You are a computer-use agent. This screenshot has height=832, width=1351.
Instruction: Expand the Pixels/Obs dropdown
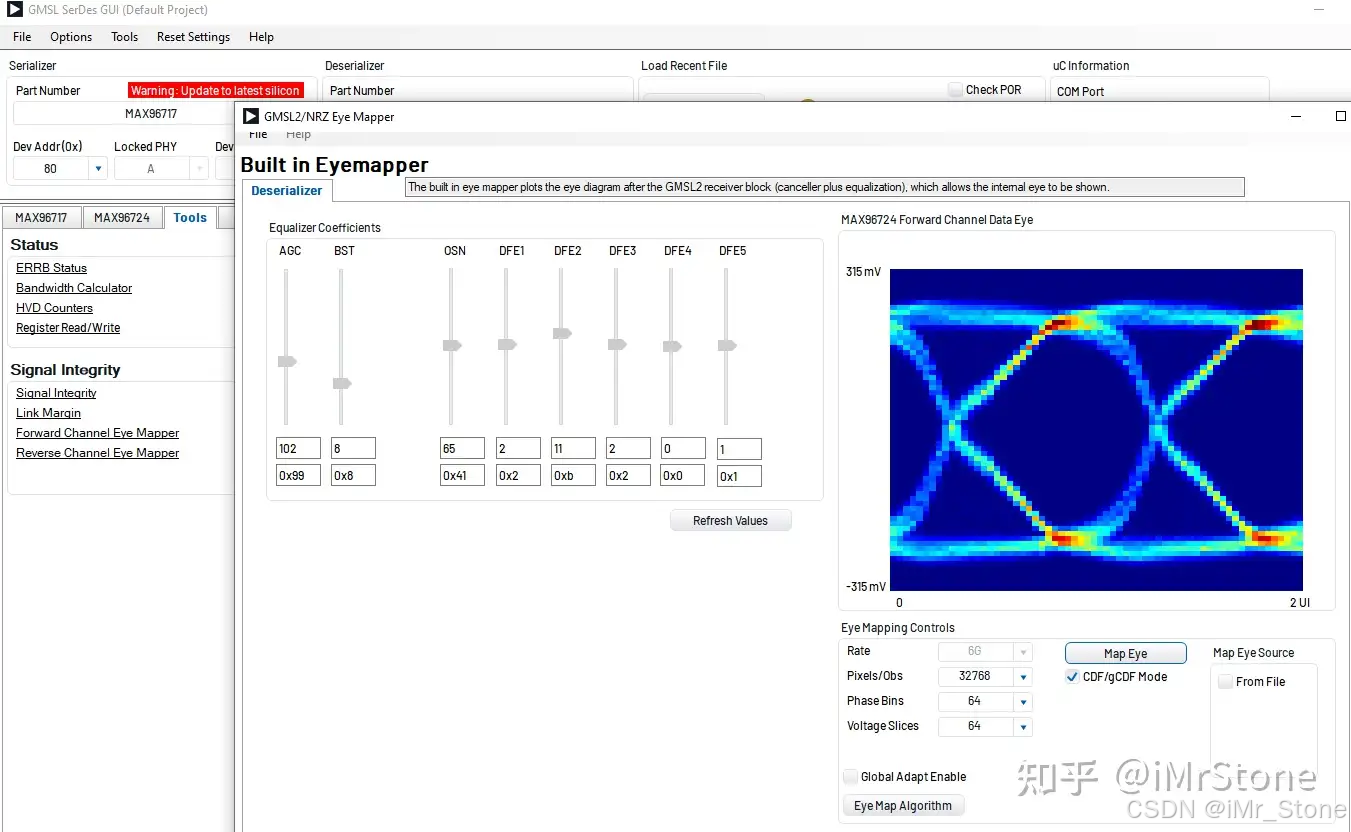[1022, 676]
